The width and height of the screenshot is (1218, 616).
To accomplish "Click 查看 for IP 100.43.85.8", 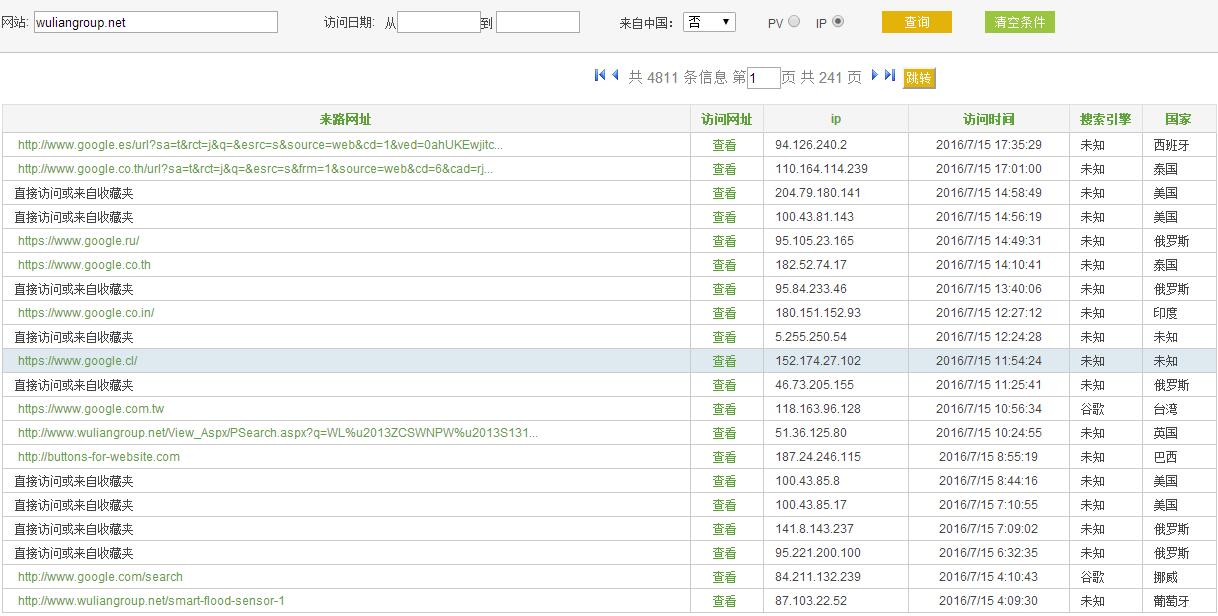I will (x=724, y=481).
